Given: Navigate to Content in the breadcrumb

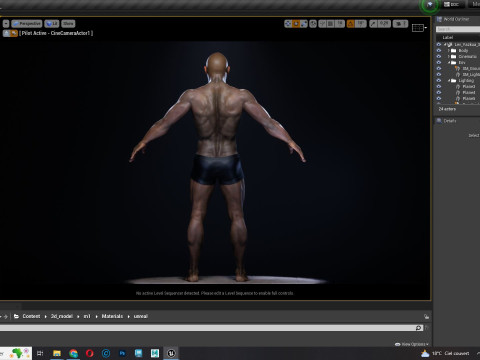Looking at the screenshot, I should click(x=31, y=316).
